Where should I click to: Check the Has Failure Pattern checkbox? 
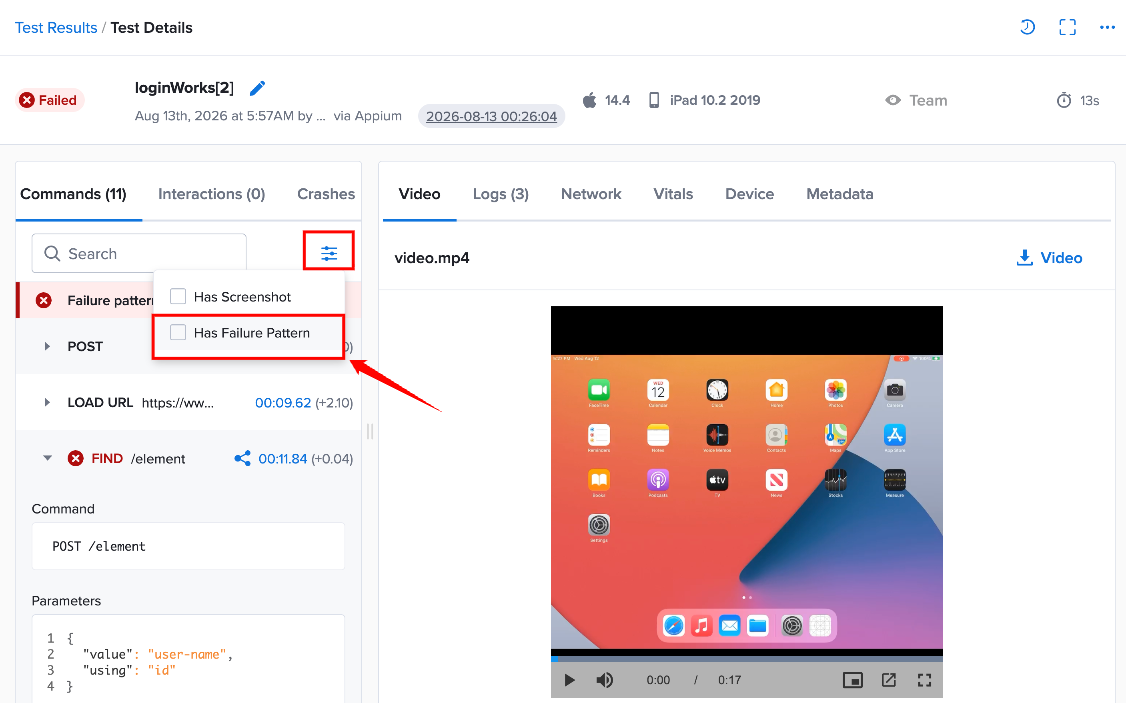click(178, 332)
